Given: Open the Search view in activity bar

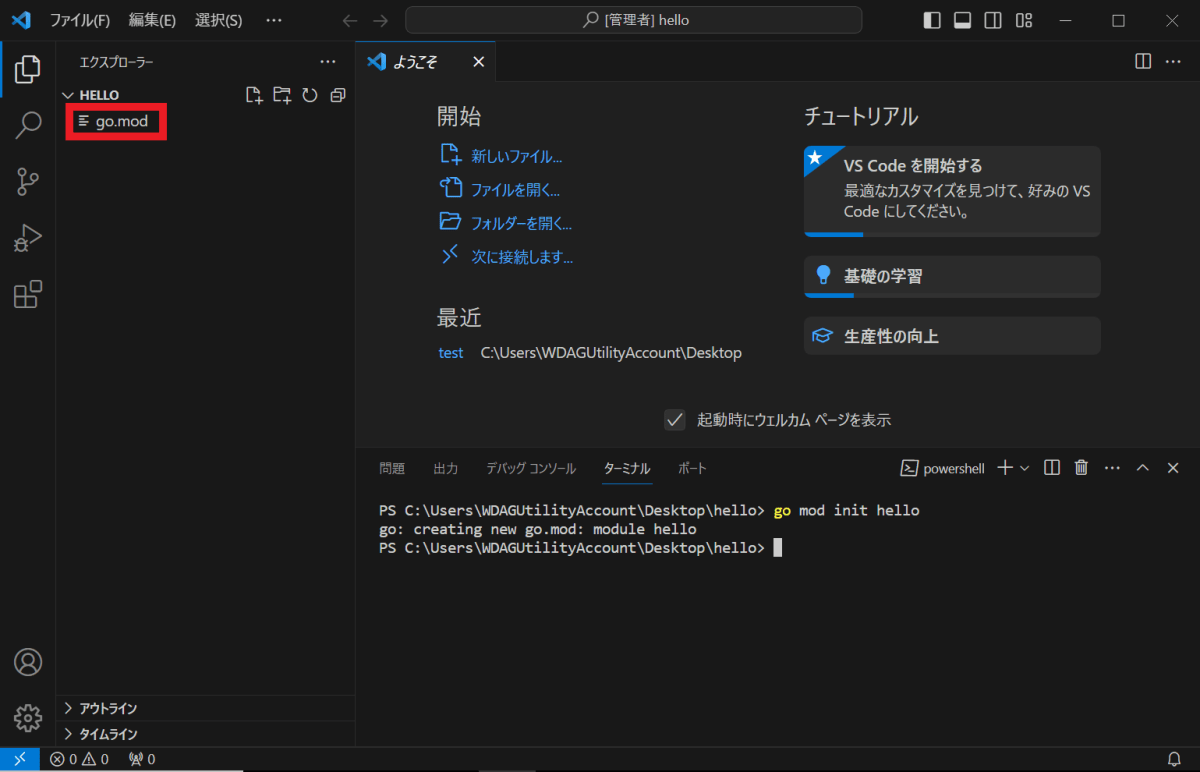Looking at the screenshot, I should [x=28, y=125].
